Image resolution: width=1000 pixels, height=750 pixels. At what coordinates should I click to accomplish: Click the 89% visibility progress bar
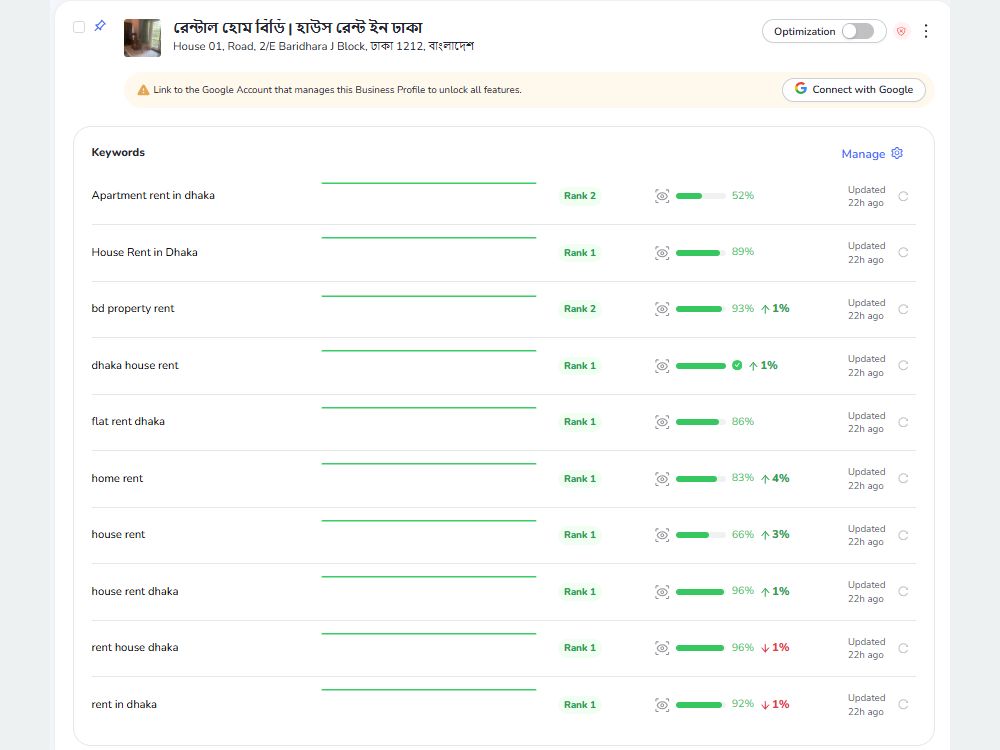(700, 253)
